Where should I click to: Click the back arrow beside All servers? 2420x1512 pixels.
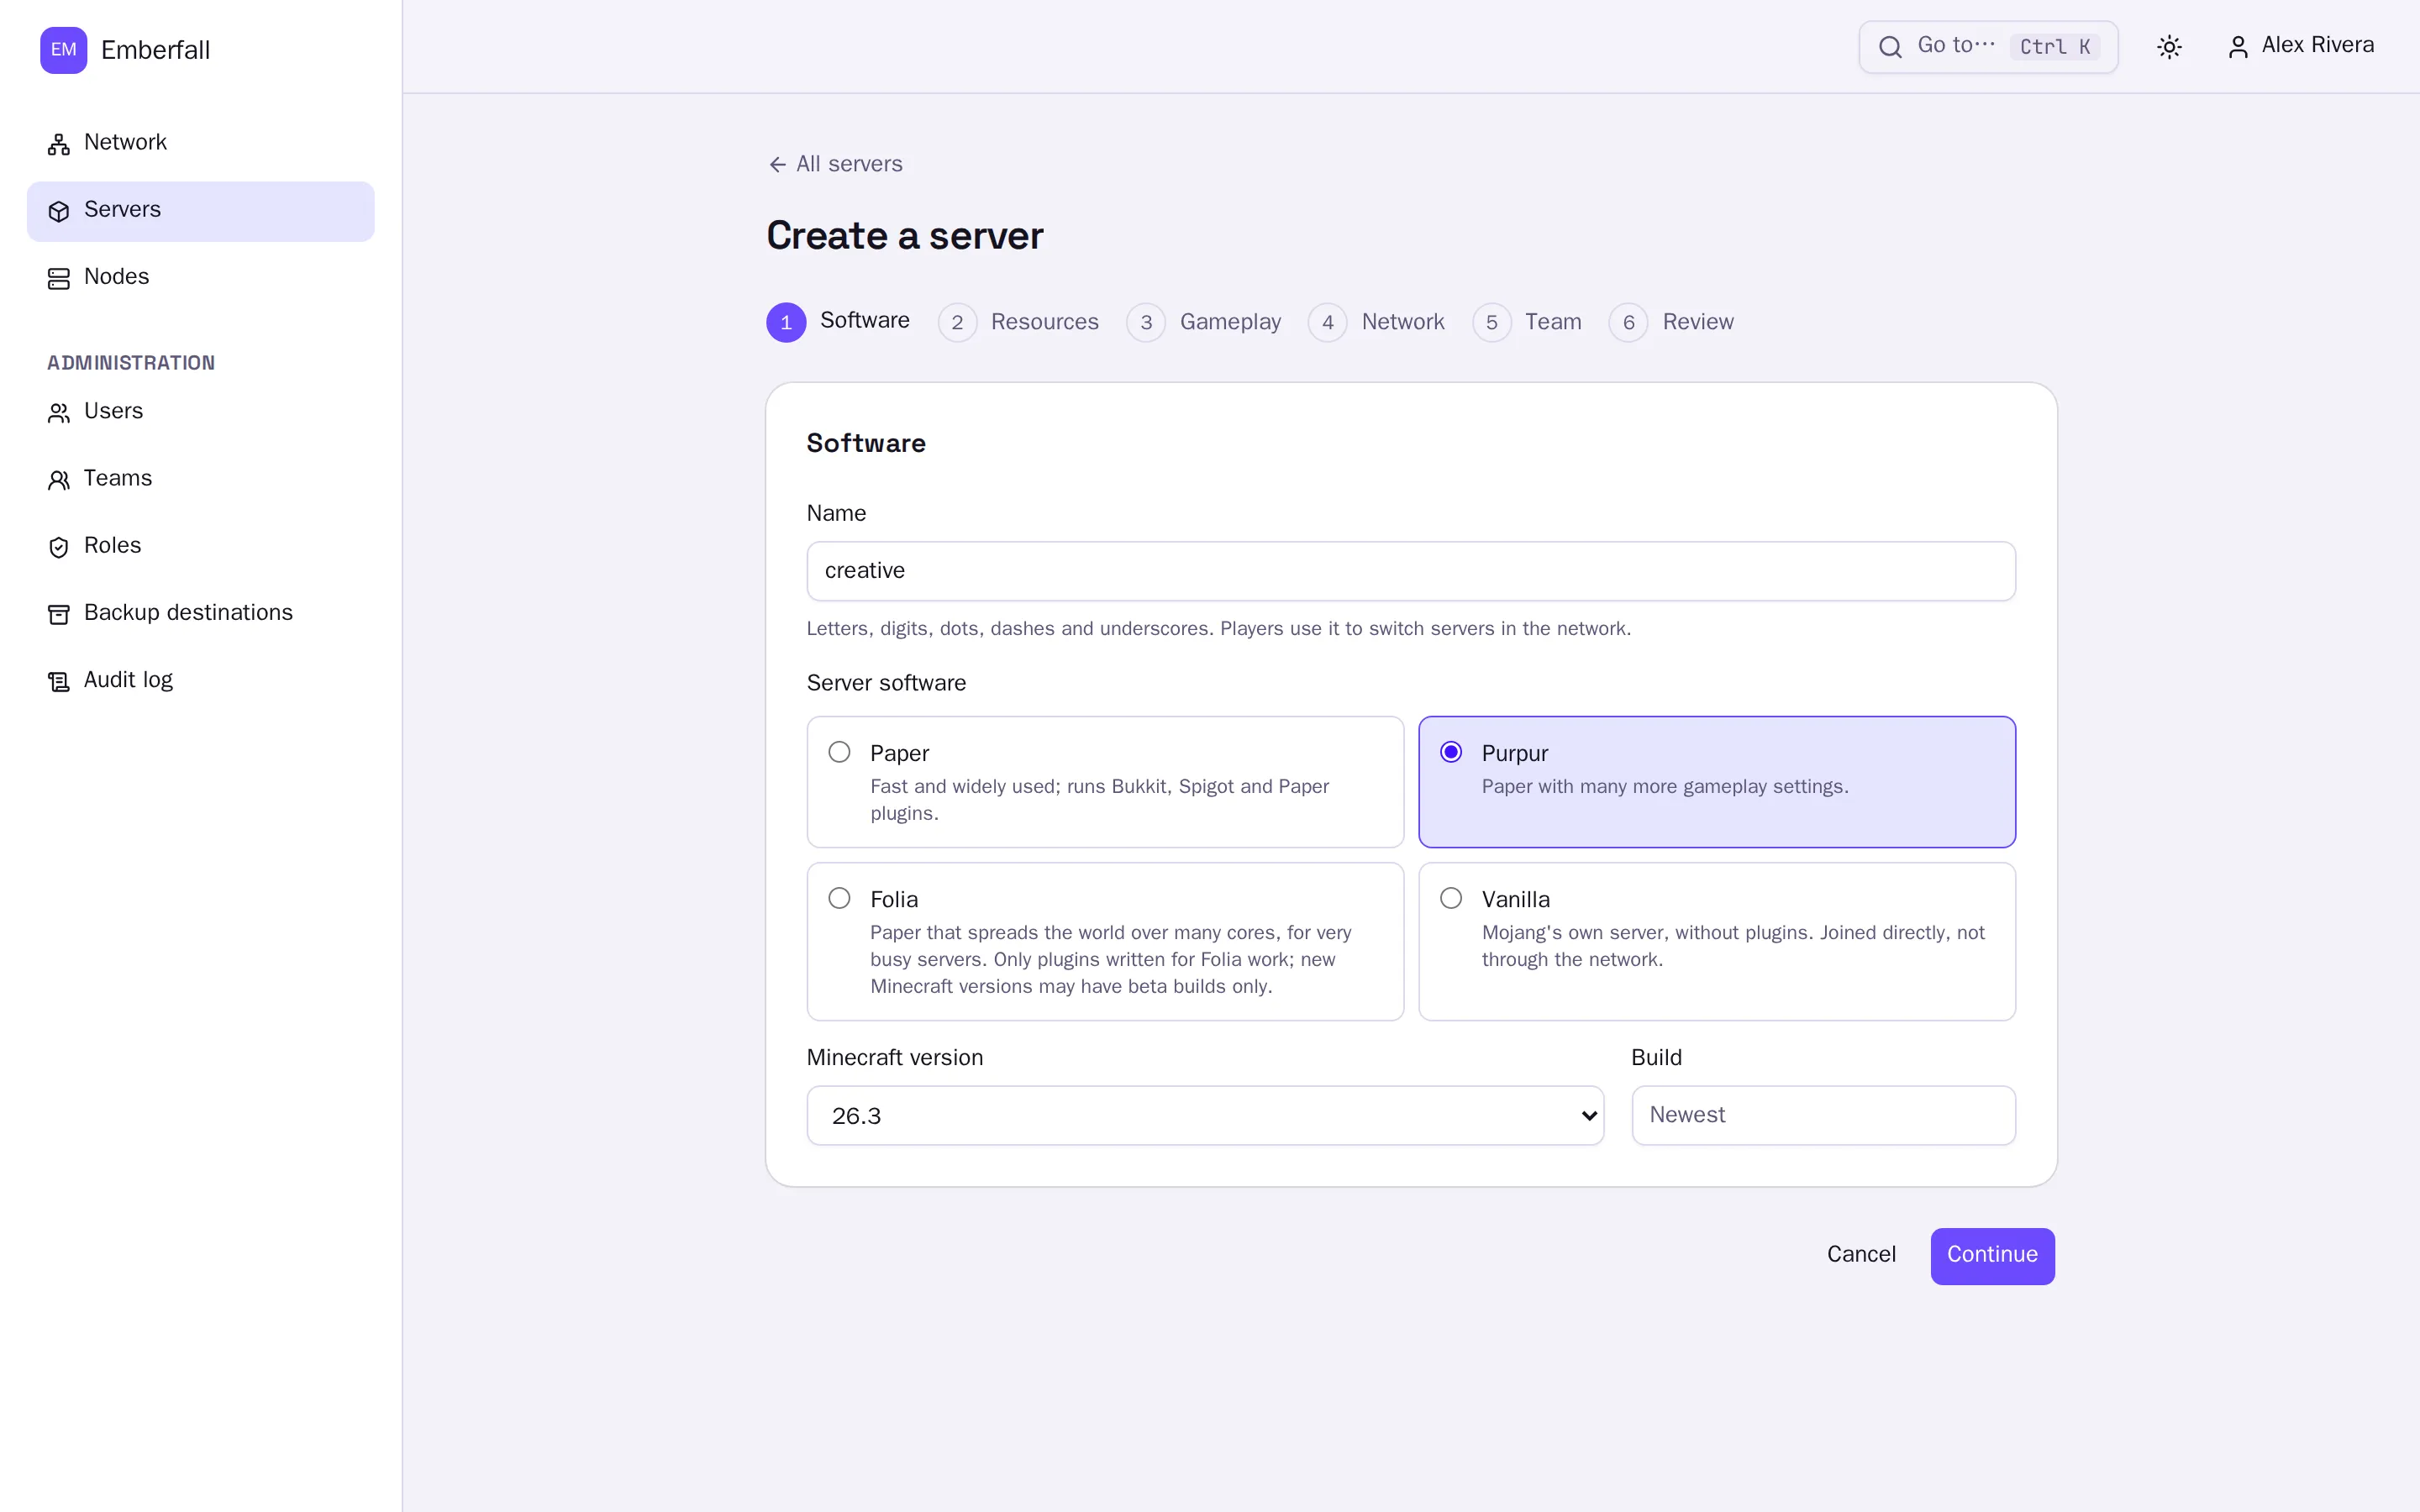[777, 164]
